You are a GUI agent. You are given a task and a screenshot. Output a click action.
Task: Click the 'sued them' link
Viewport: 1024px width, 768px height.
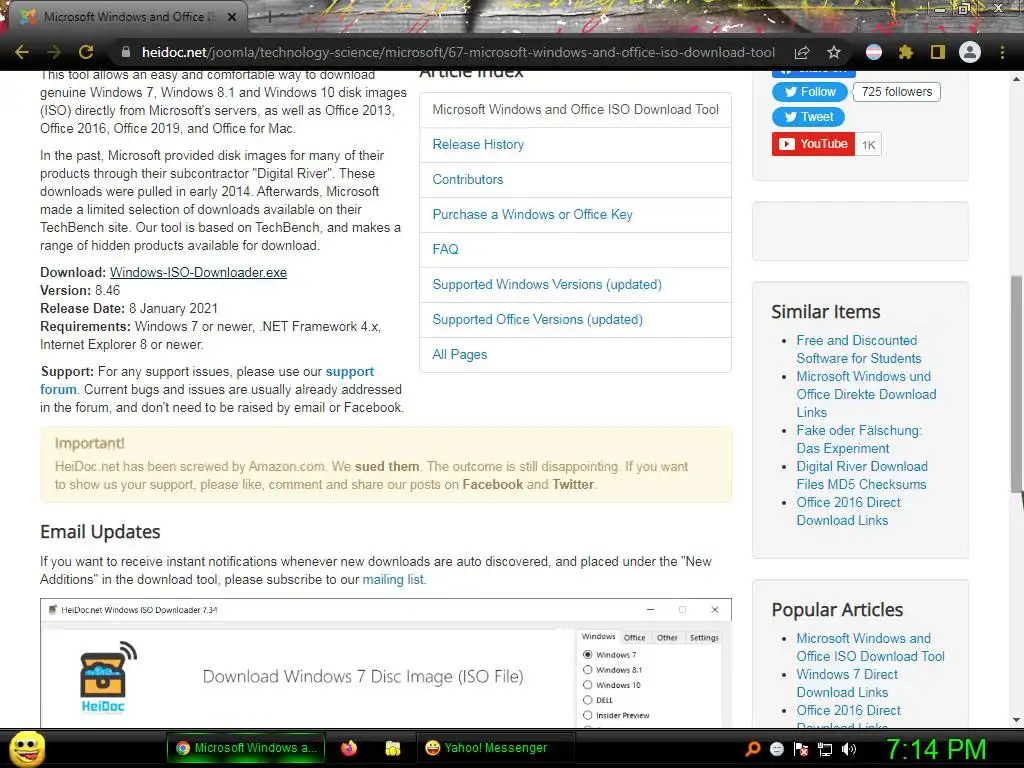(x=387, y=466)
